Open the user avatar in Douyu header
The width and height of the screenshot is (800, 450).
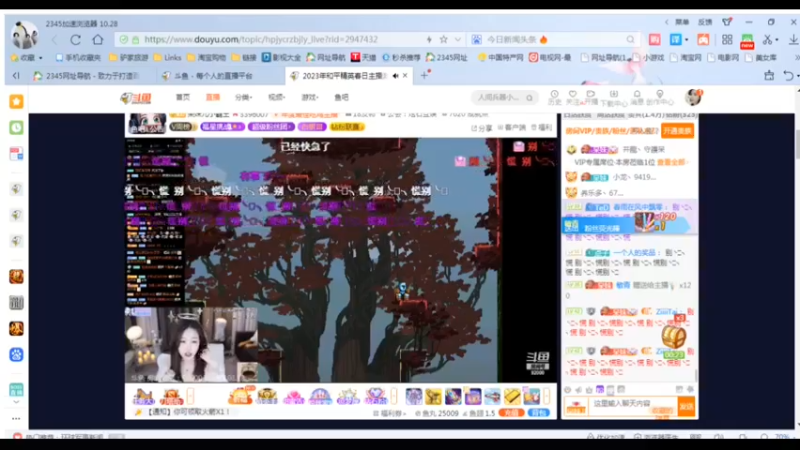693,97
